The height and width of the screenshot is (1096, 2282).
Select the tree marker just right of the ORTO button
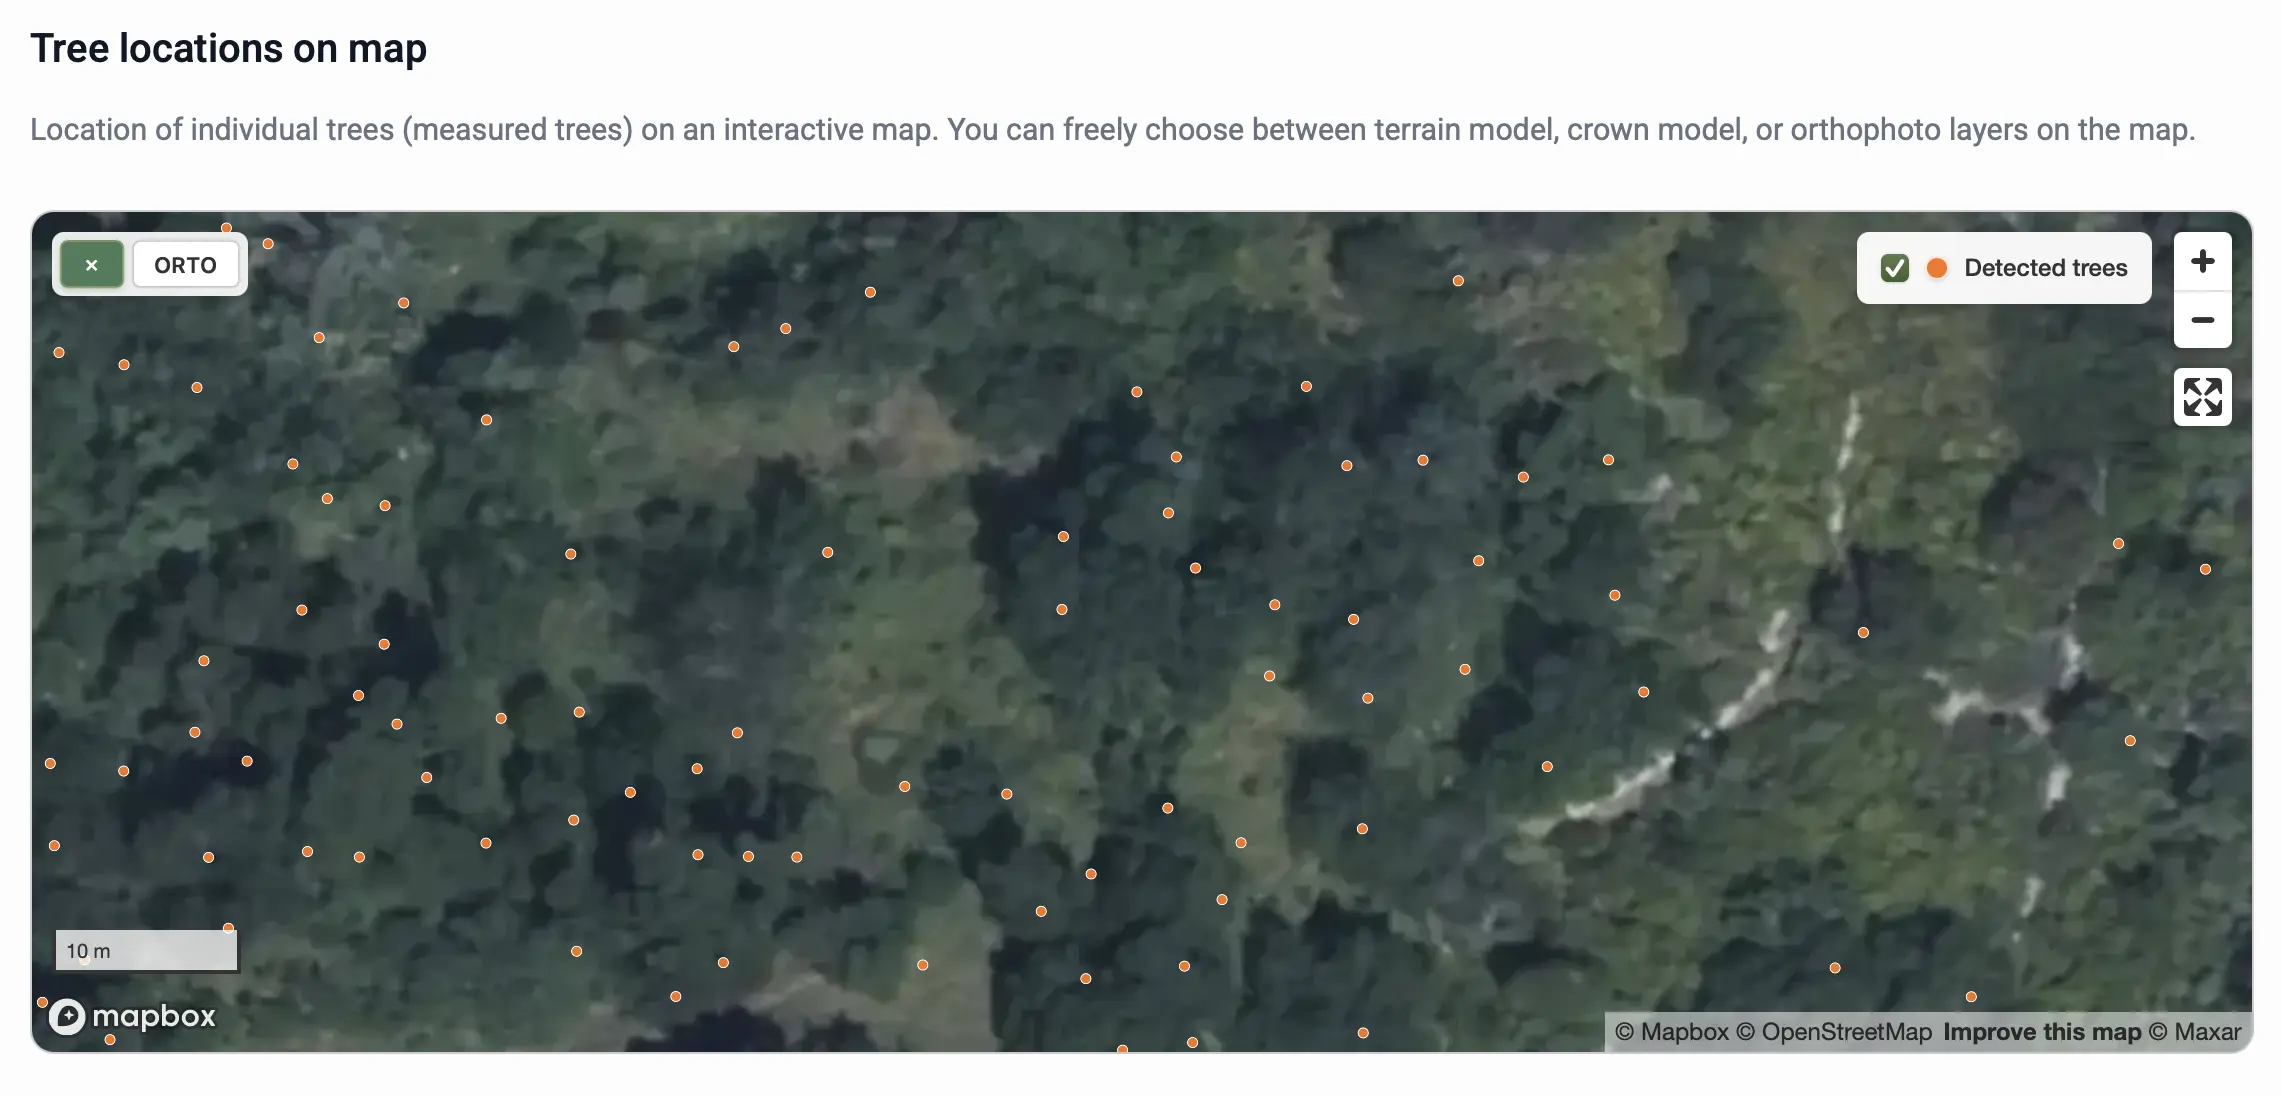pyautogui.click(x=268, y=244)
